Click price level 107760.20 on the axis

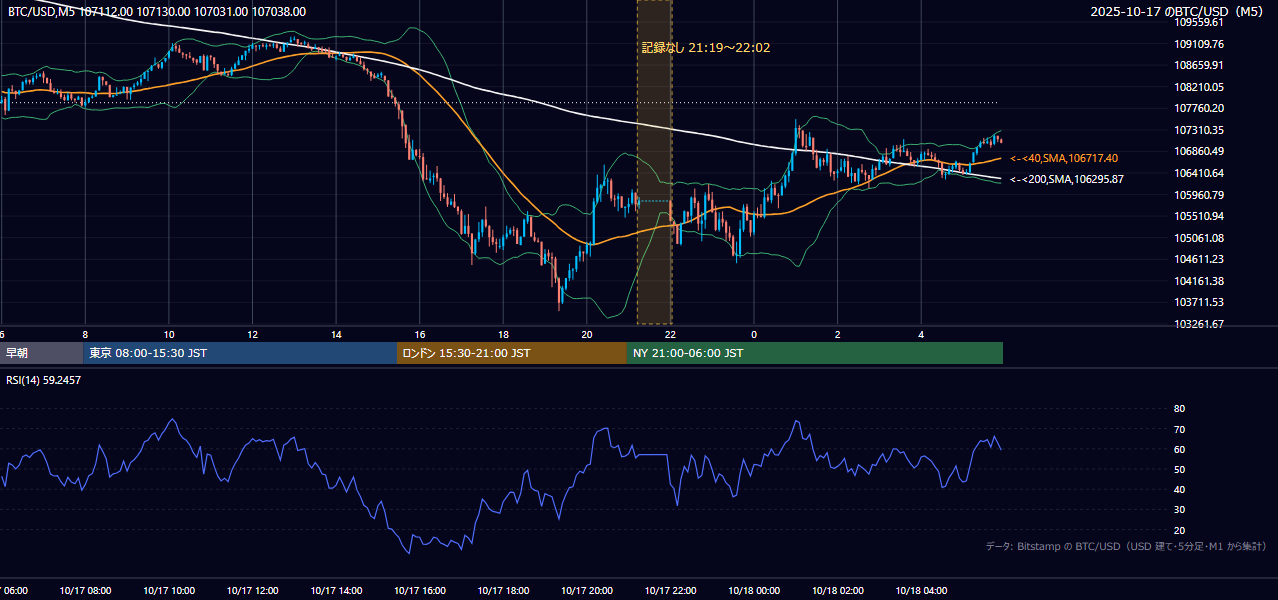1199,108
